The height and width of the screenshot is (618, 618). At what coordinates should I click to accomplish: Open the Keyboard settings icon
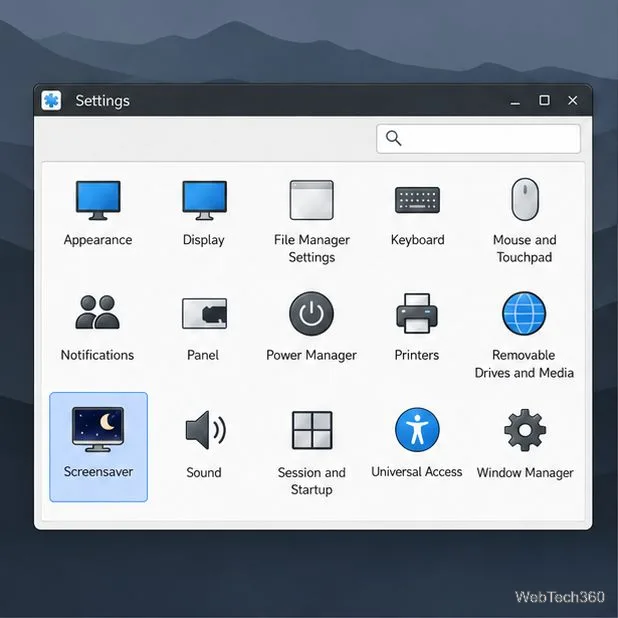click(x=417, y=200)
